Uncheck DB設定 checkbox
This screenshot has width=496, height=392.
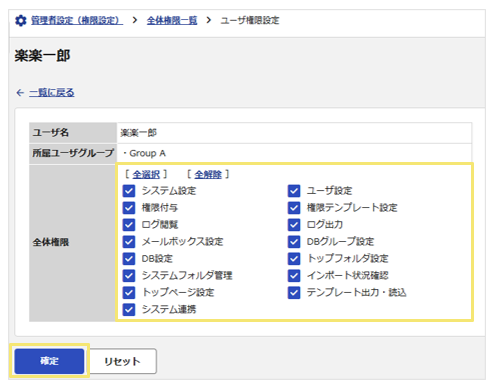coord(129,259)
